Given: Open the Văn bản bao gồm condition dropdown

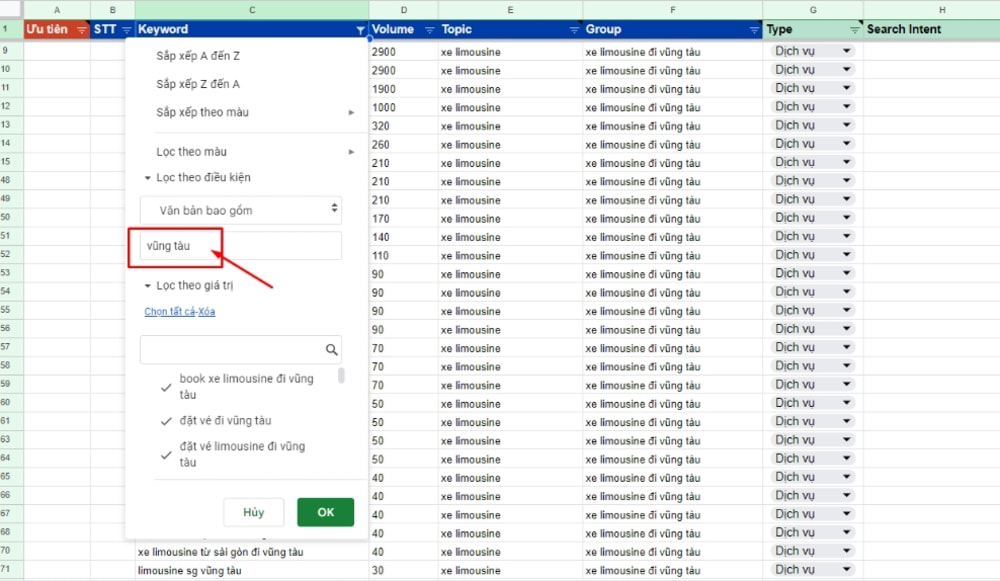Looking at the screenshot, I should tap(241, 210).
